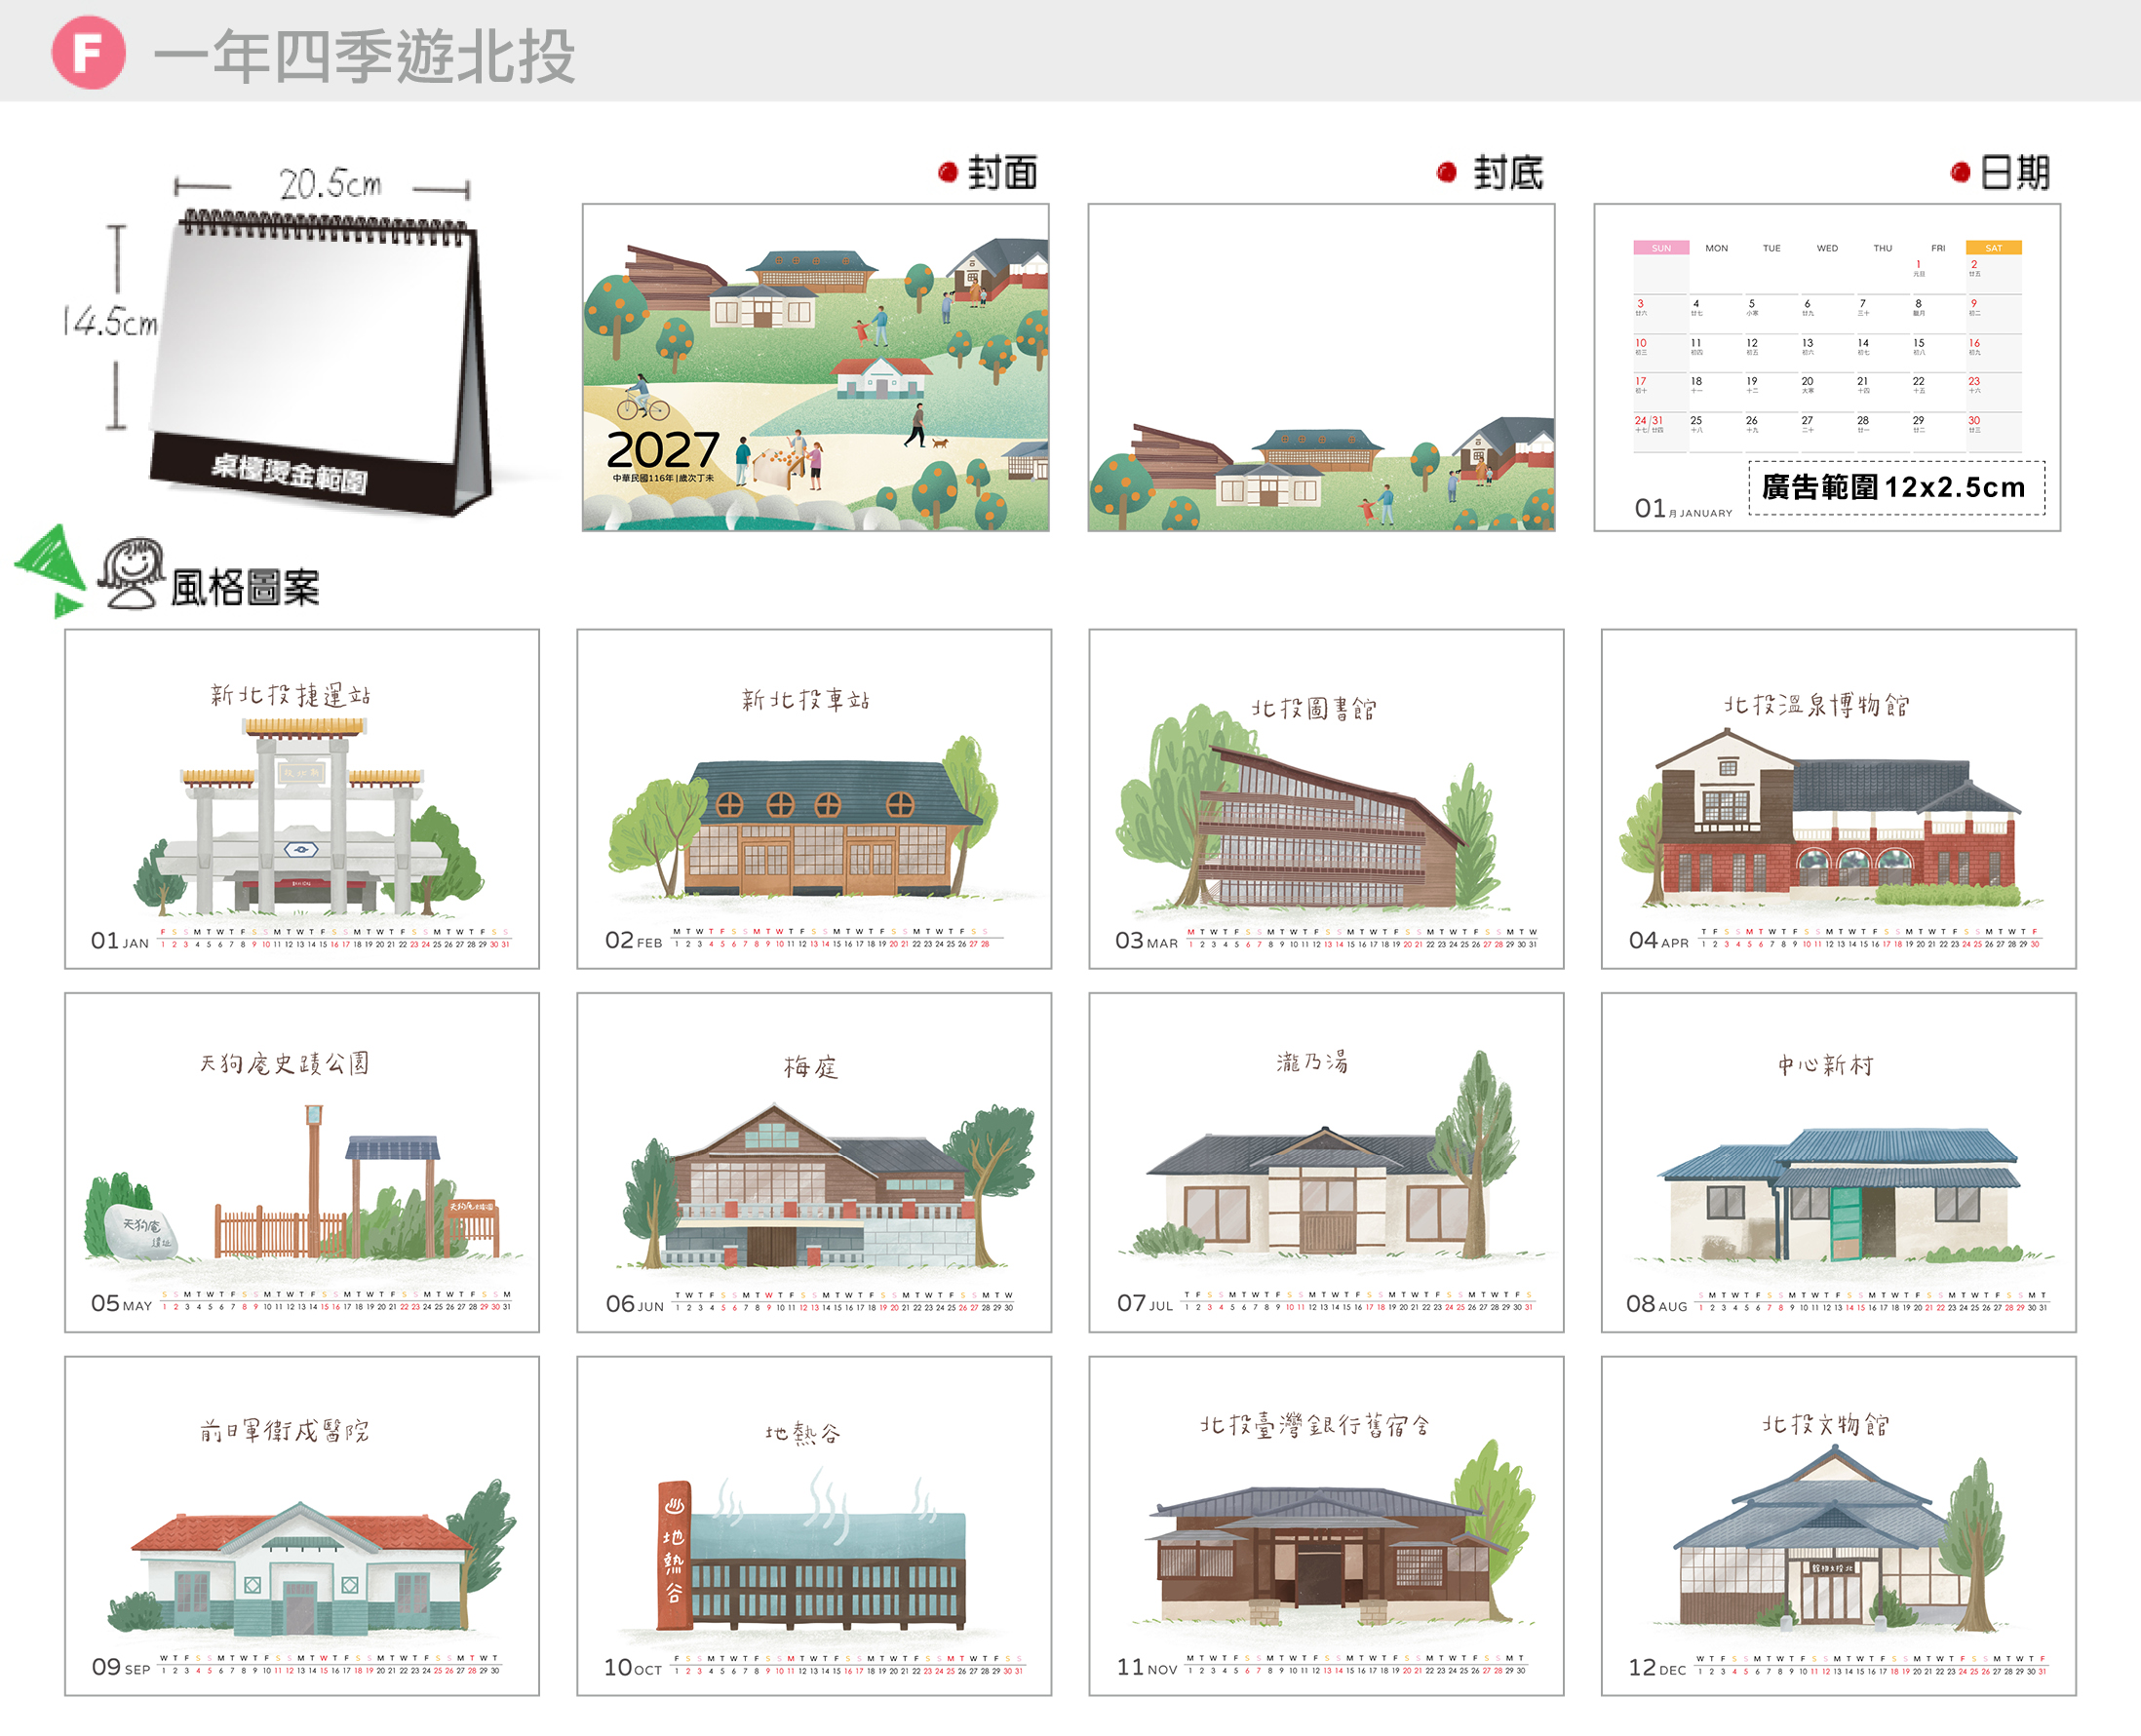This screenshot has width=2141, height=1736.
Task: Select the 01 JAN 新北投捷運站 card
Action: click(302, 799)
